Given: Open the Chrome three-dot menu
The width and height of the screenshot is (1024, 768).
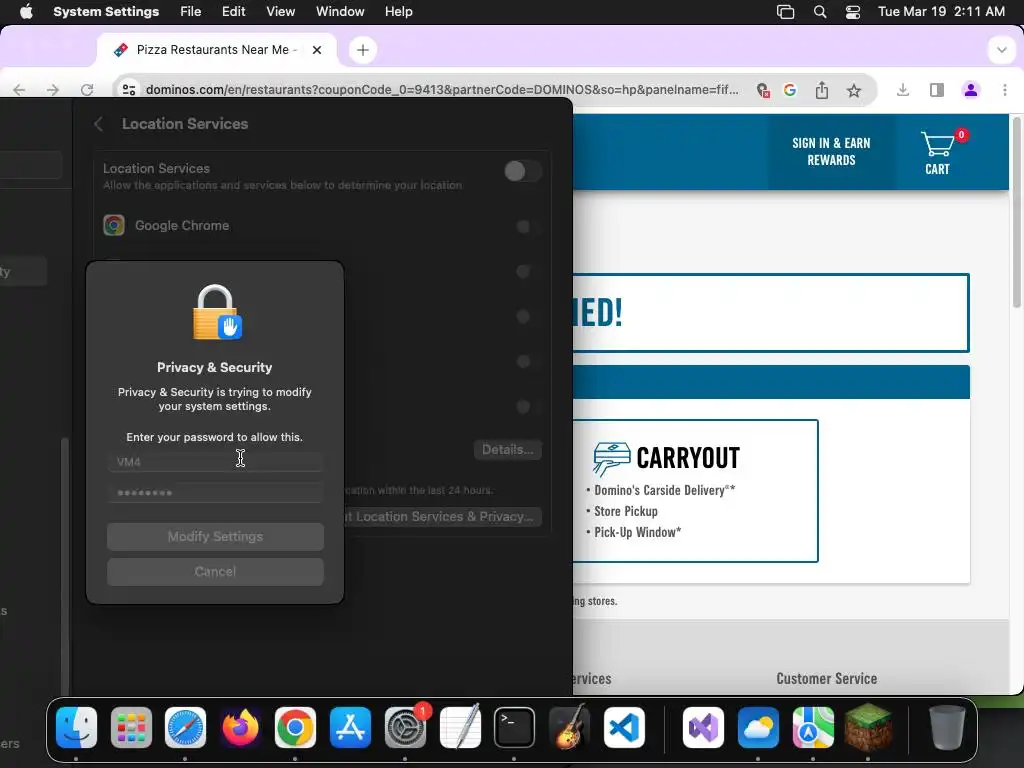Looking at the screenshot, I should (1004, 90).
